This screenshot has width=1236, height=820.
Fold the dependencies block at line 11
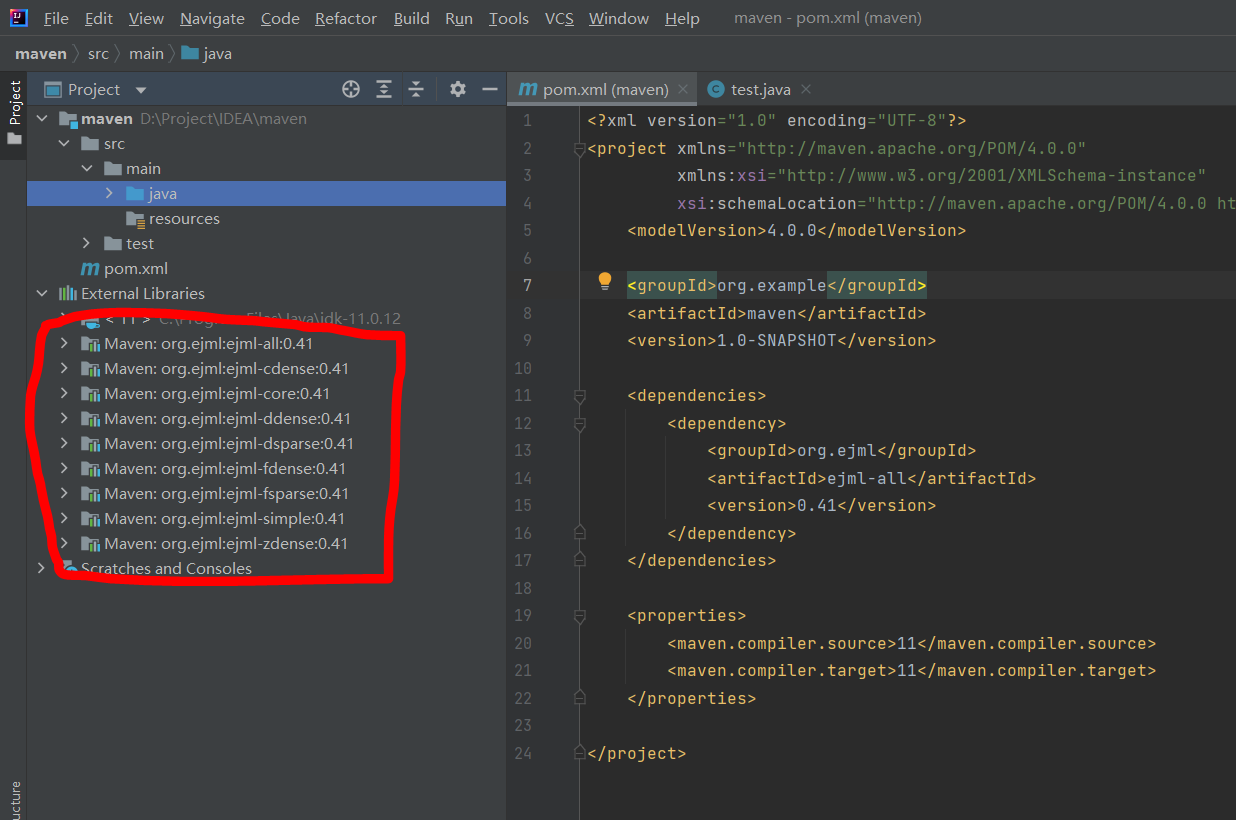579,396
